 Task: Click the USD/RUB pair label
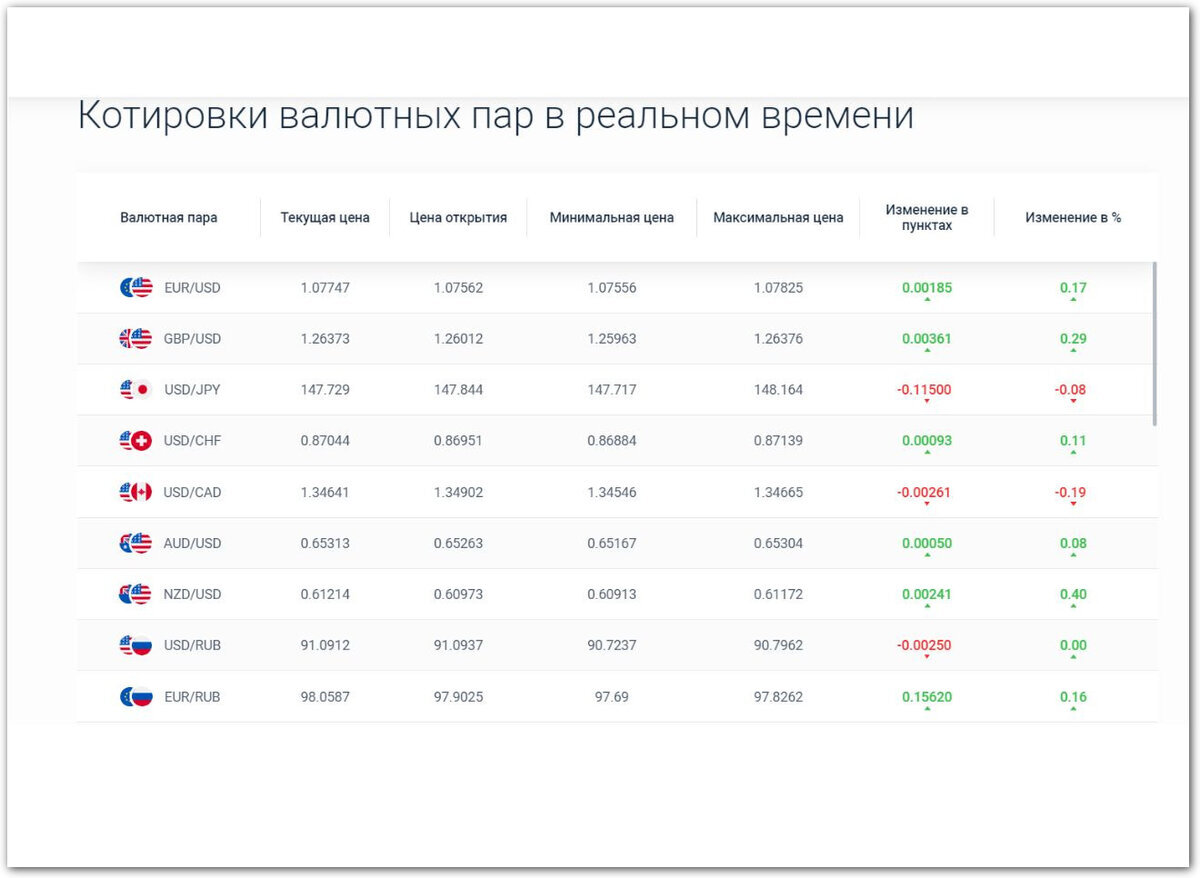point(192,645)
